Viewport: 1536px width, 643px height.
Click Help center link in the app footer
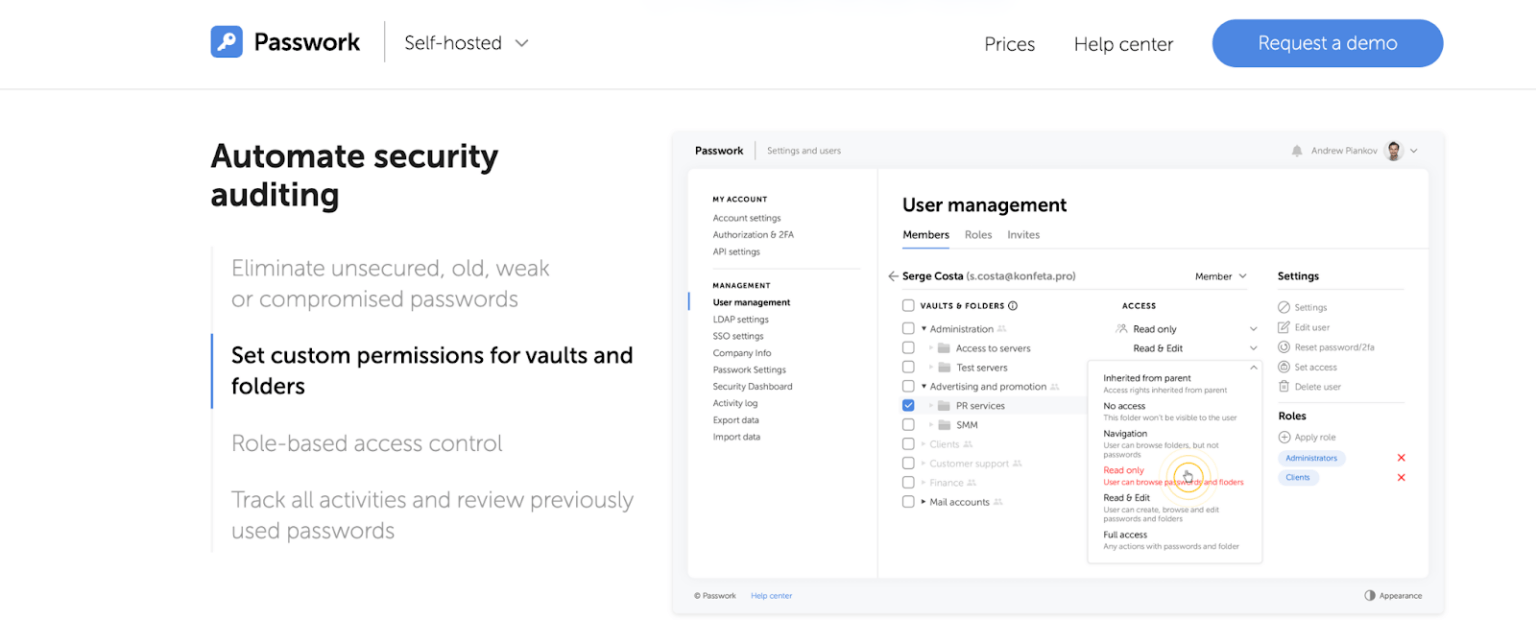(771, 596)
